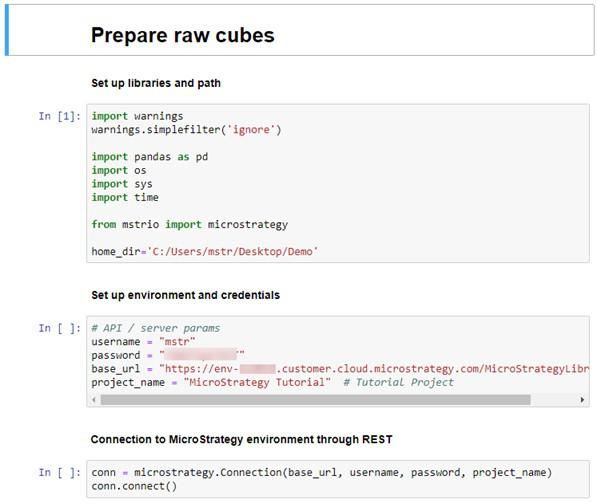Screen dimensions: 597x504
Task: Click the username line in credentials cell
Action: click(x=143, y=342)
